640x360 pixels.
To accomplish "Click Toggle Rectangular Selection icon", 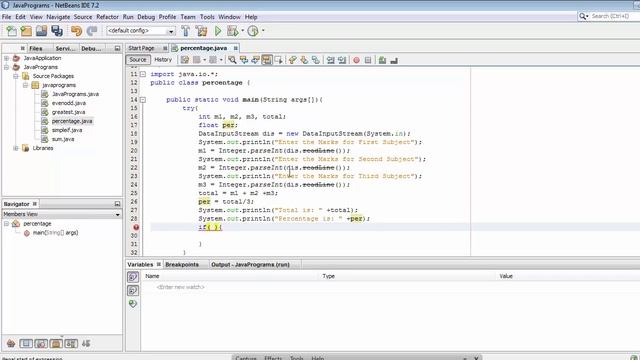I will pyautogui.click(x=279, y=60).
